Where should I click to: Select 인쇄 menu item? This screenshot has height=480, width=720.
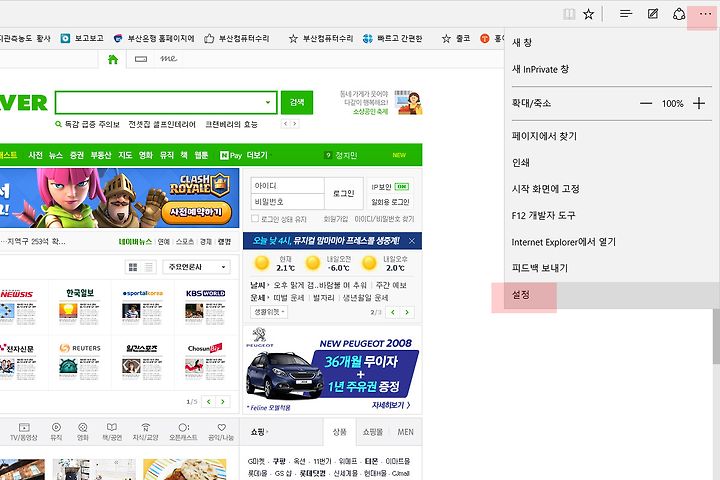point(612,162)
